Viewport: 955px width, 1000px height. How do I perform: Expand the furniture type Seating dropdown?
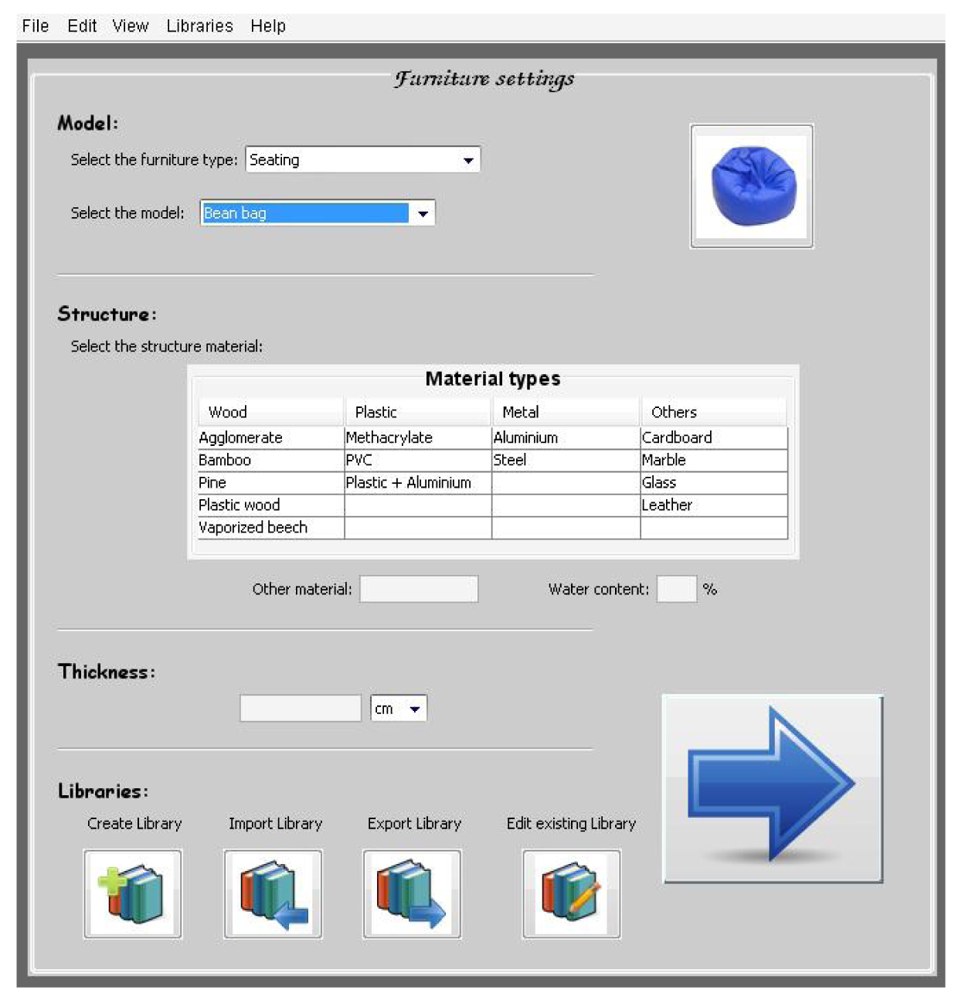coord(363,159)
